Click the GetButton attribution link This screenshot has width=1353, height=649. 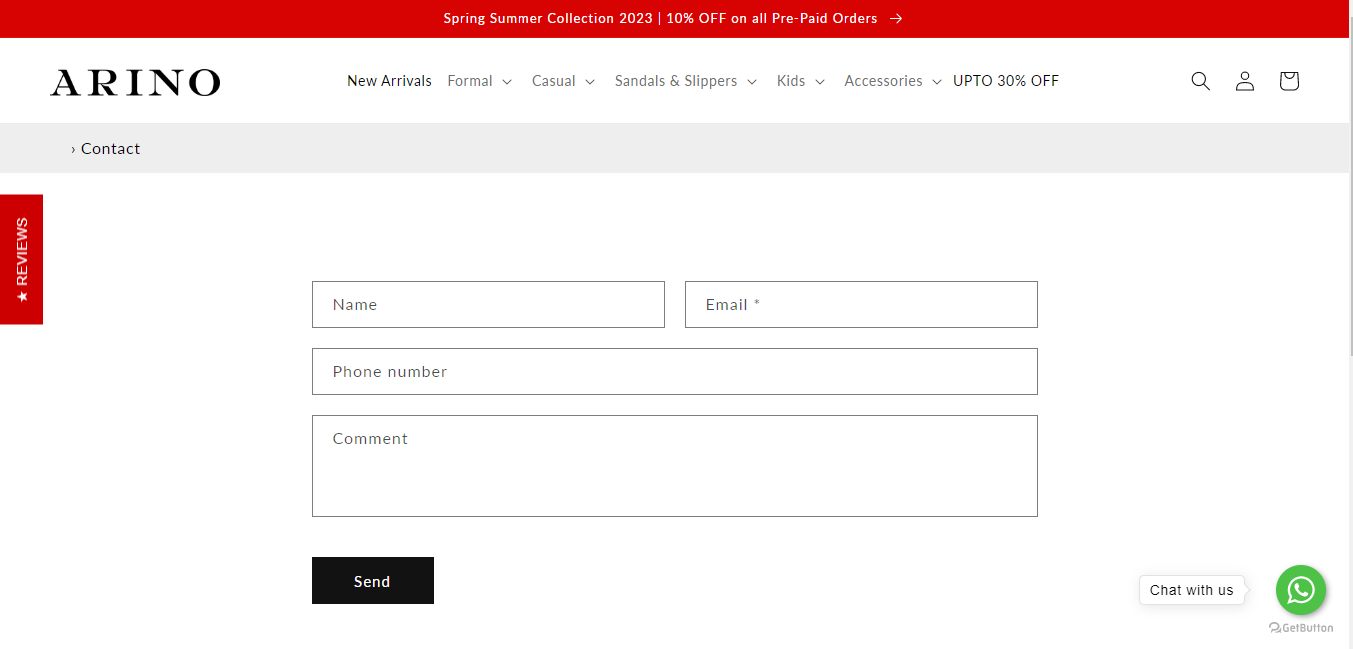pyautogui.click(x=1301, y=628)
